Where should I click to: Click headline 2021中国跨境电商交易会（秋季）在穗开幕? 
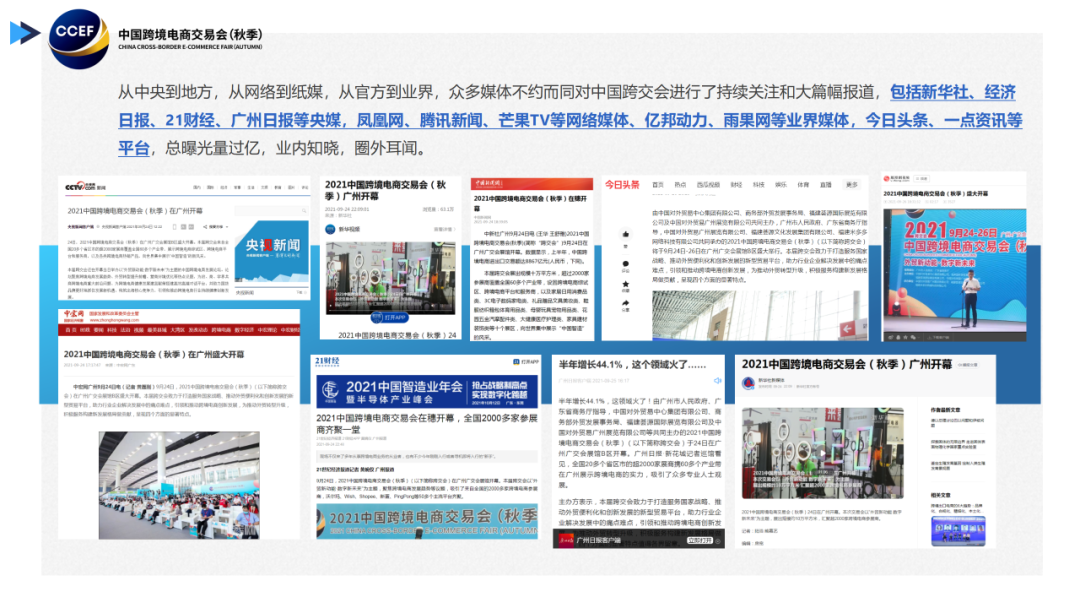[530, 203]
